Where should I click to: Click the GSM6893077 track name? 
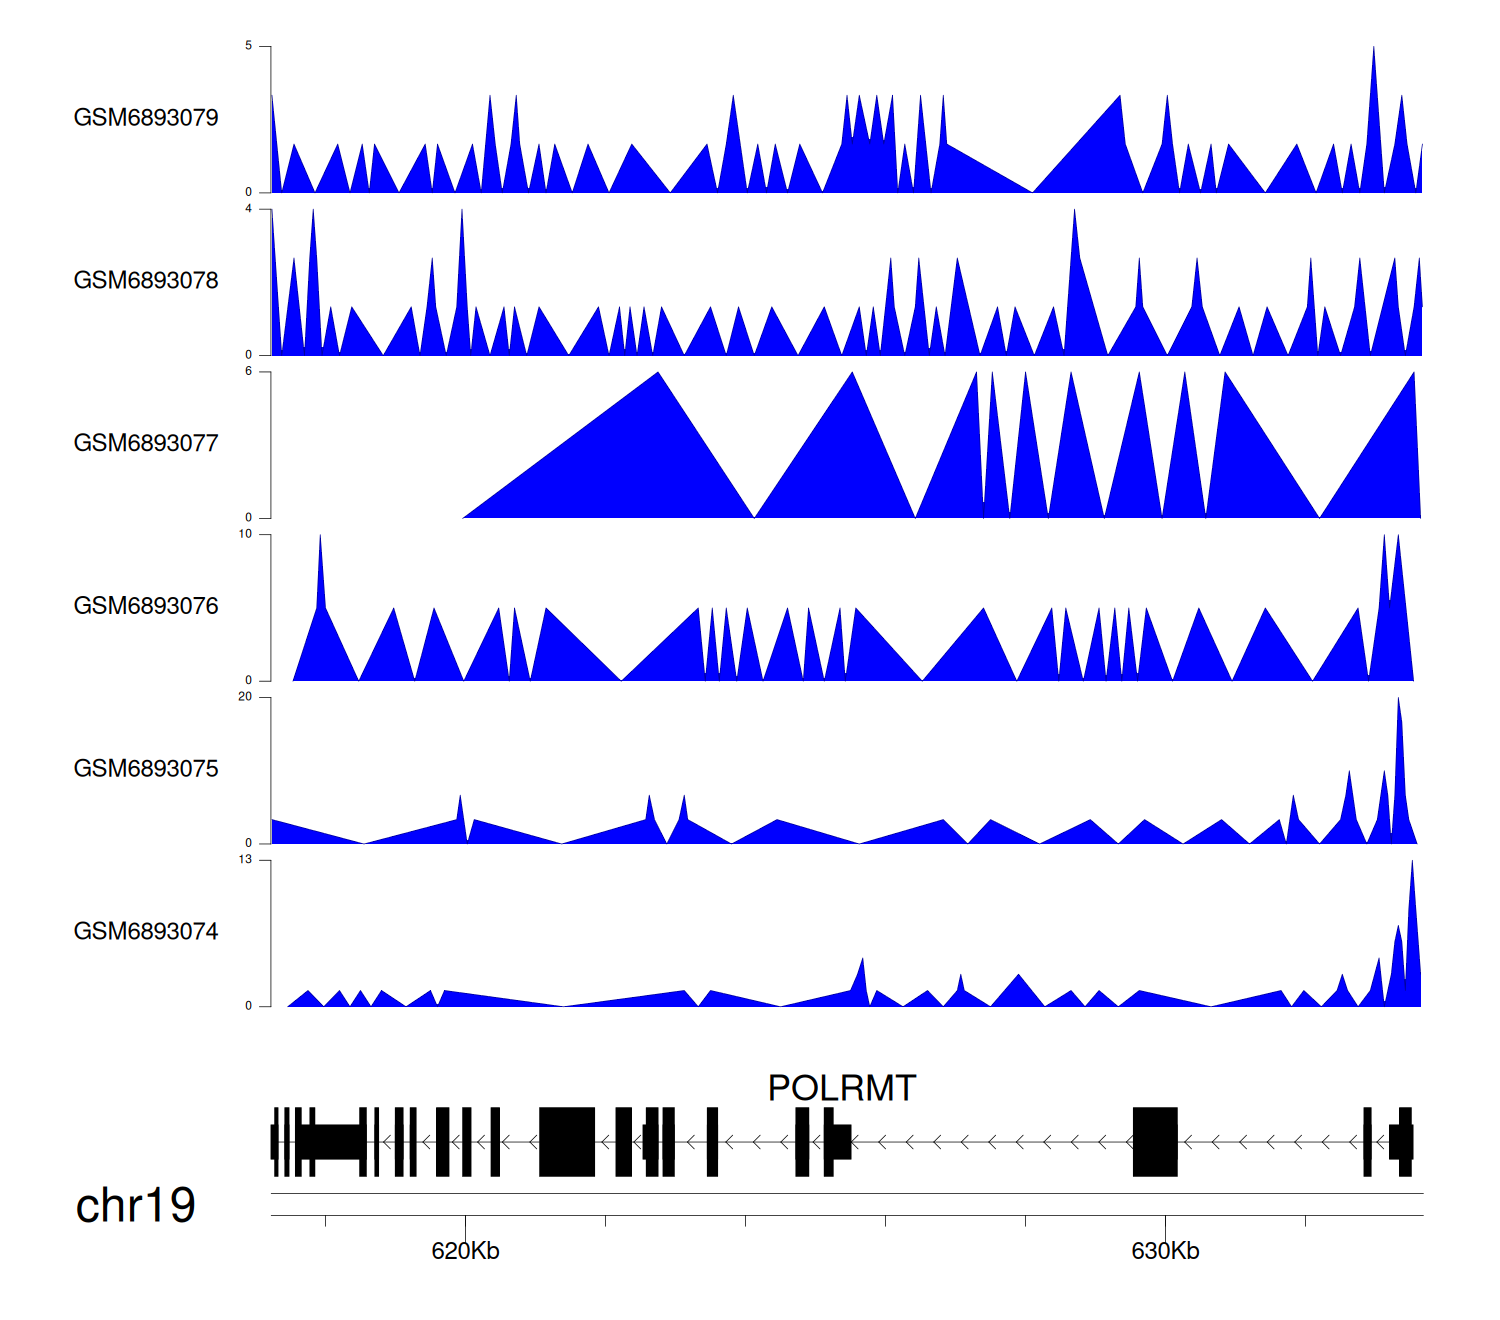click(x=146, y=444)
